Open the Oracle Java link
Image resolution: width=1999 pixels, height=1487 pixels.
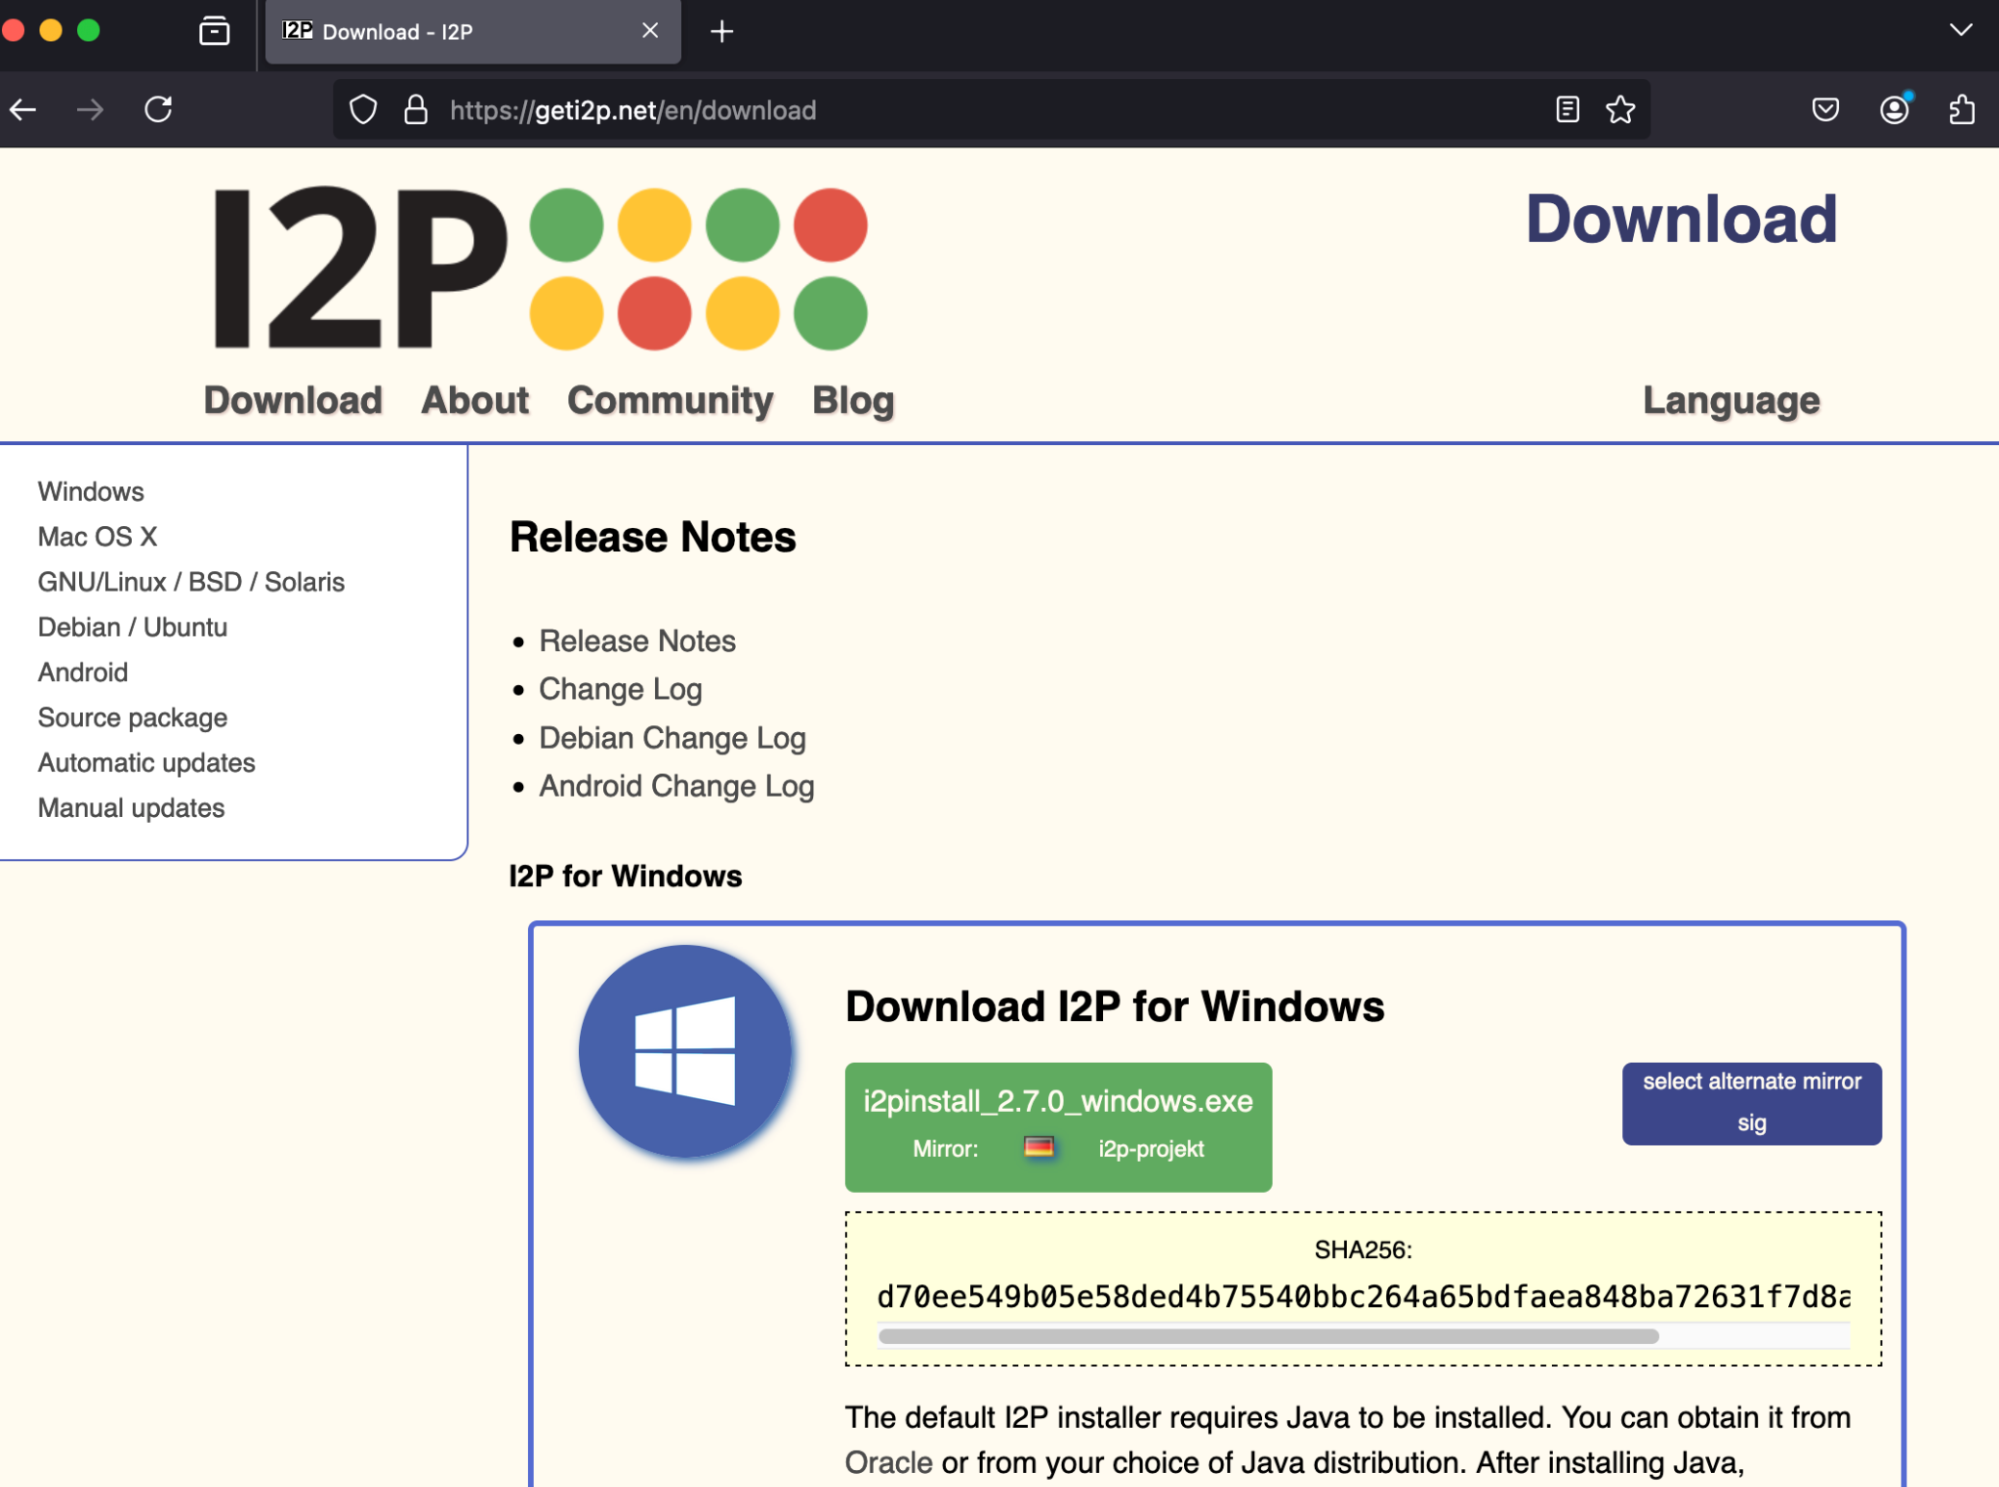click(888, 1462)
